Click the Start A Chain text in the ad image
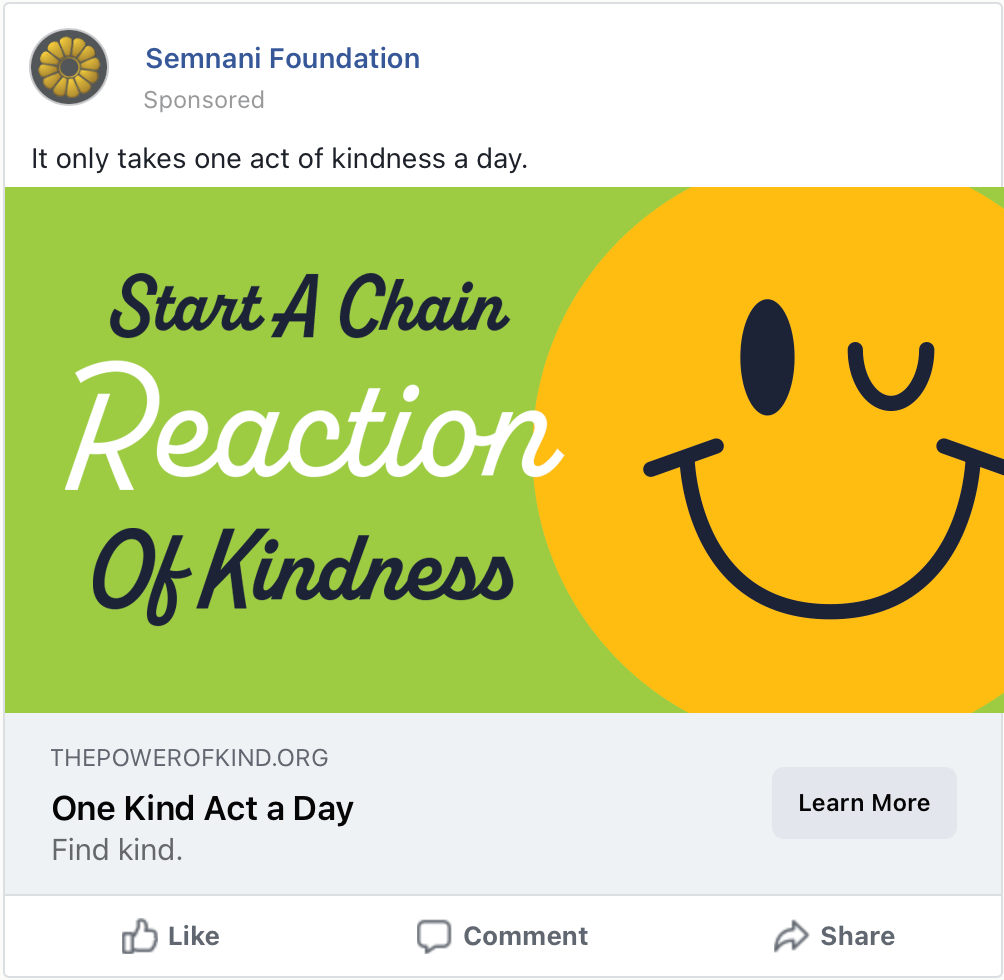 pos(309,305)
